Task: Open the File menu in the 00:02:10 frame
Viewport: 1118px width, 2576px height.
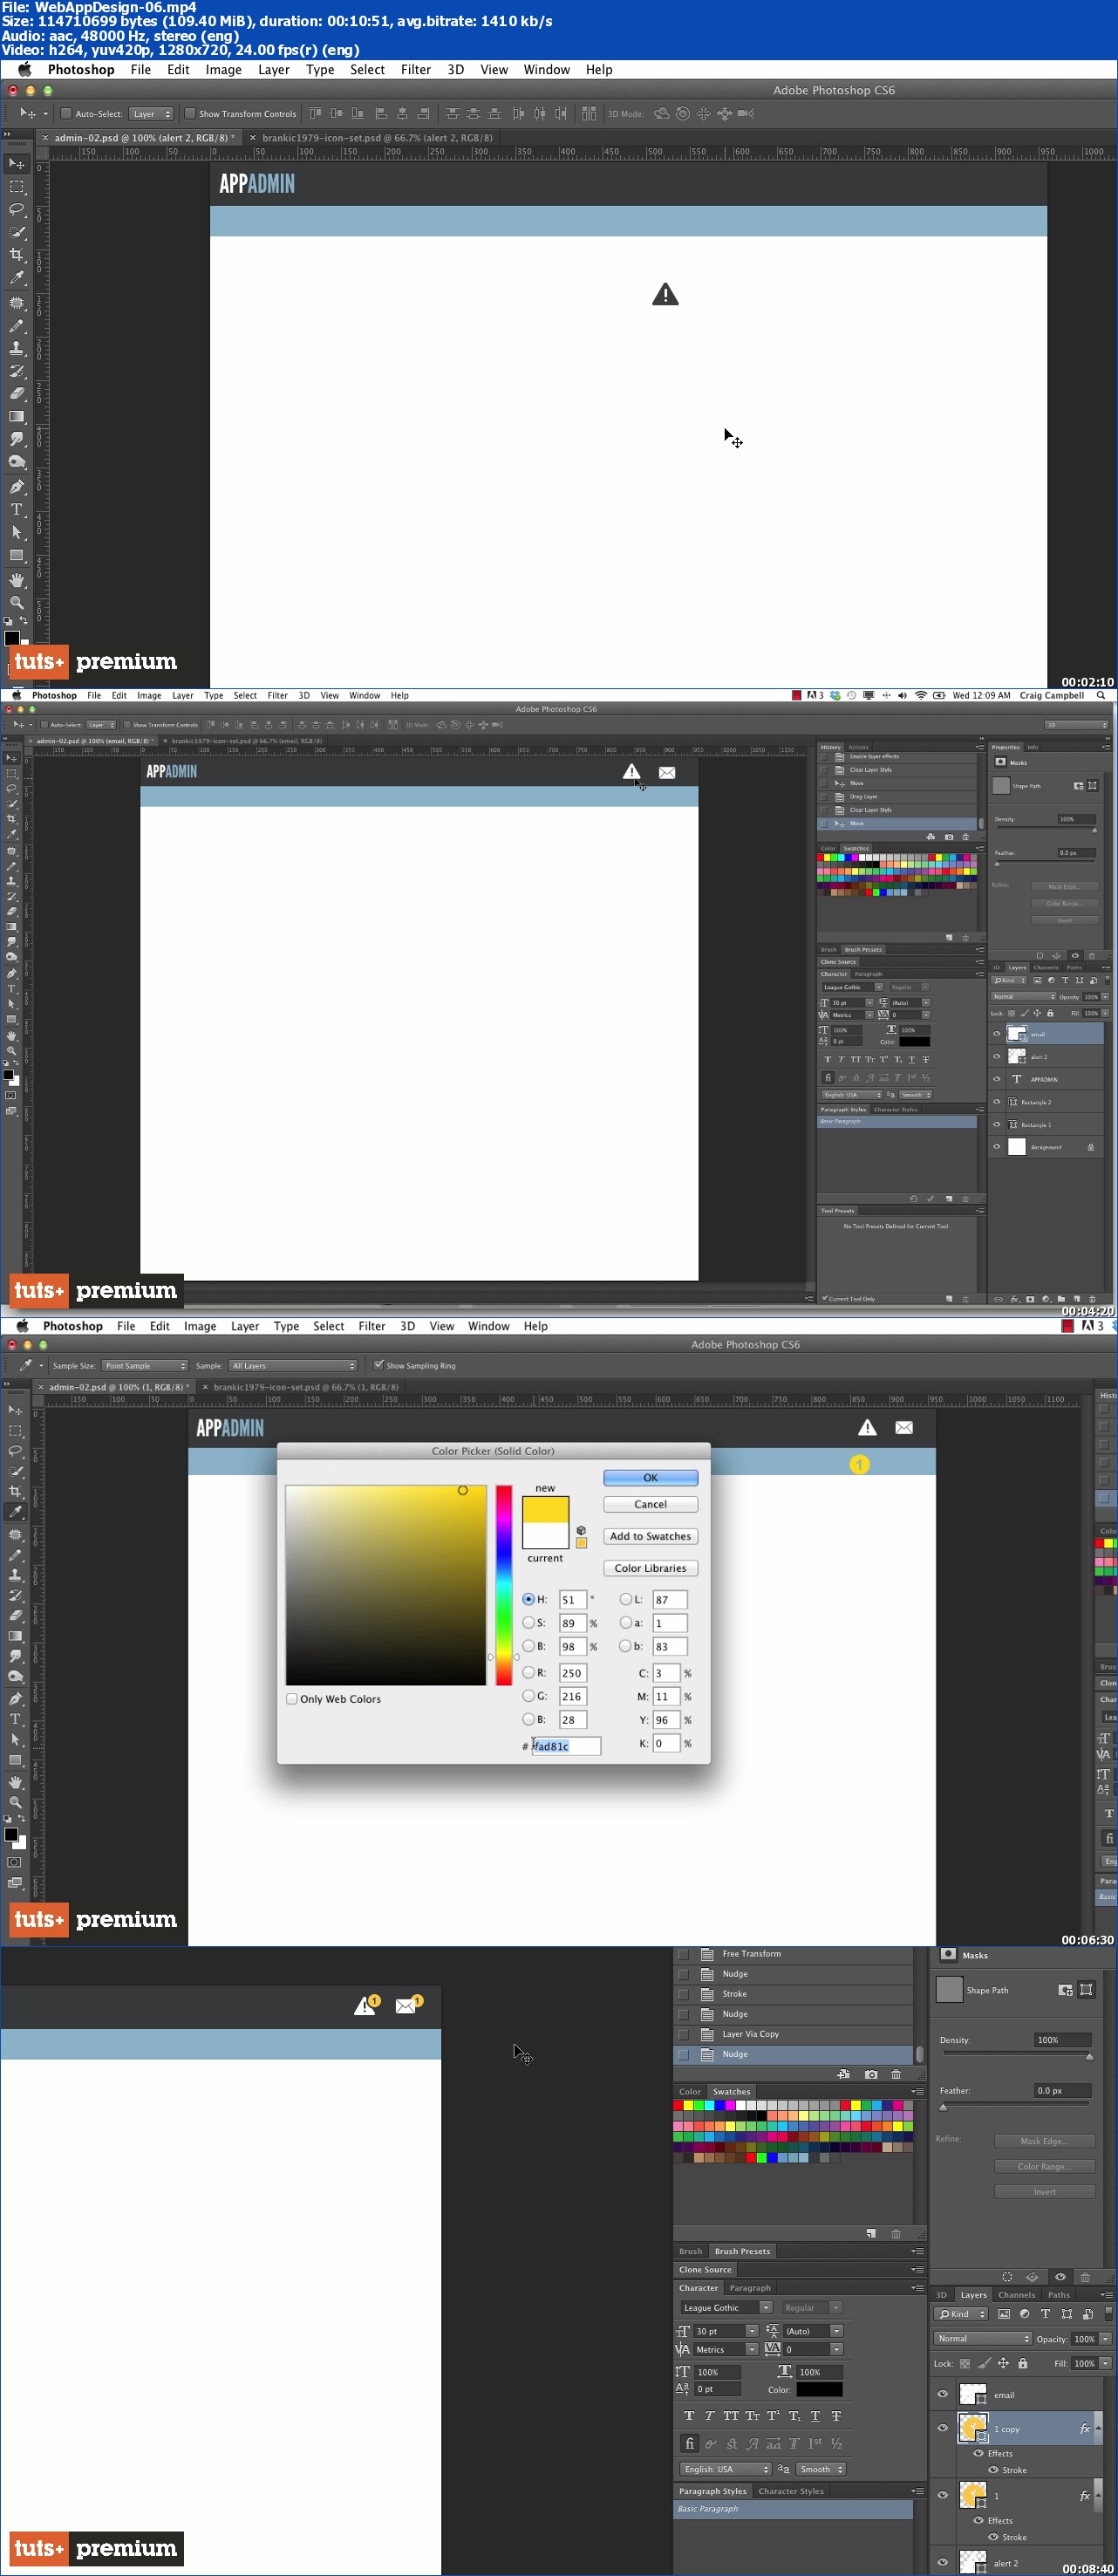Action: click(x=141, y=70)
